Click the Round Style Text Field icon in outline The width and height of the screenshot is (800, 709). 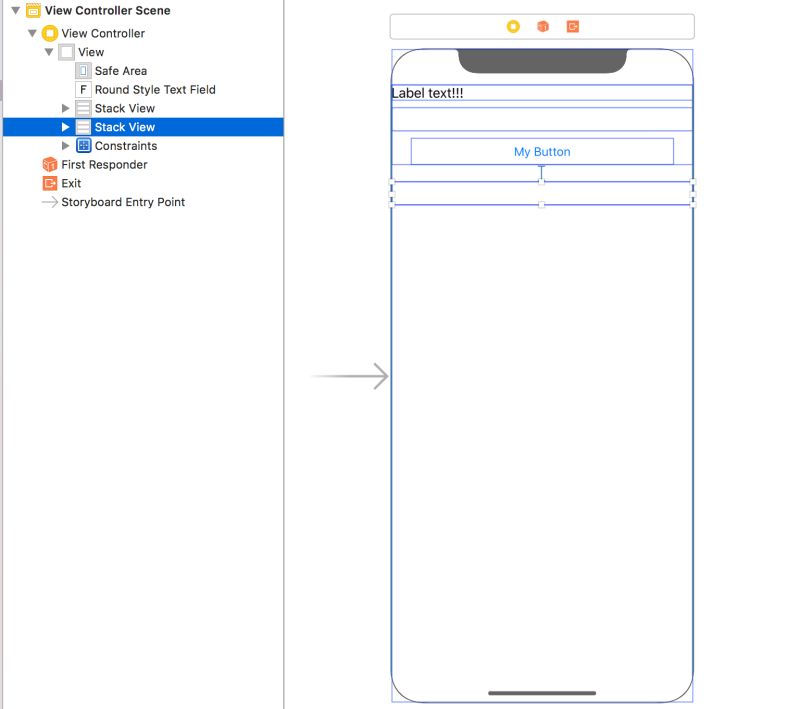point(82,89)
